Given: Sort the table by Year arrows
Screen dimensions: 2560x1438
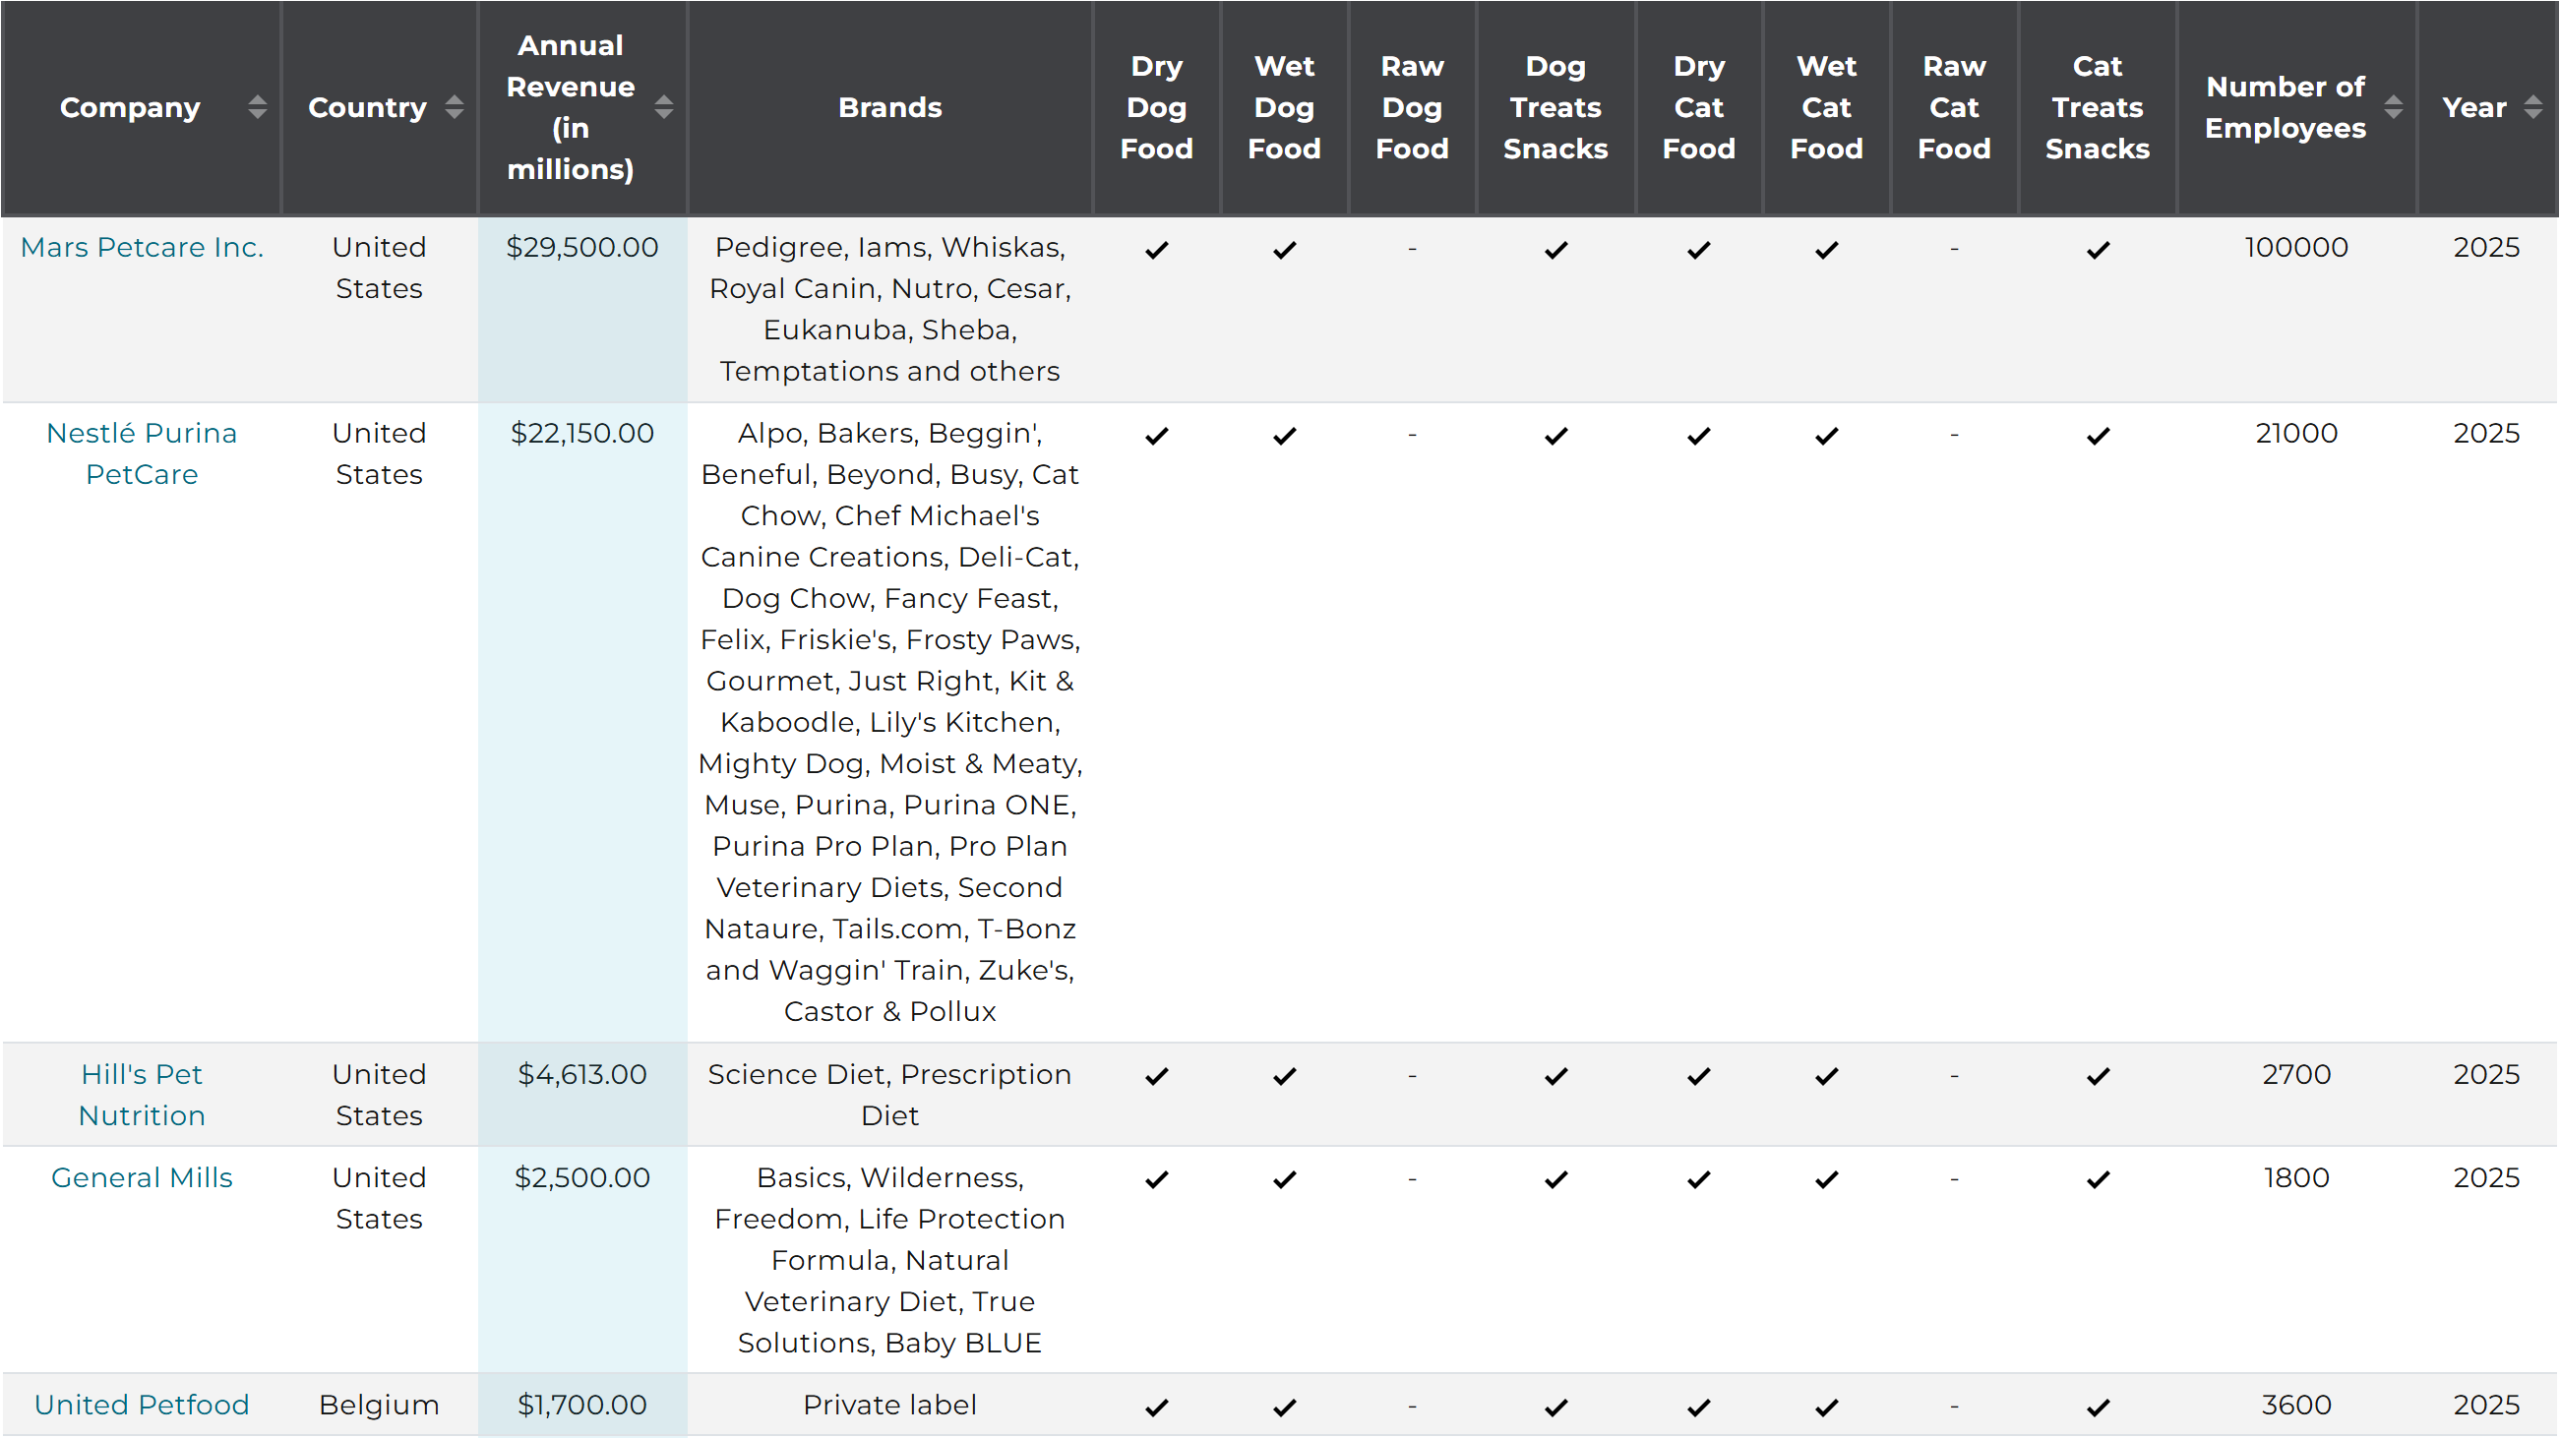Looking at the screenshot, I should coord(2533,107).
